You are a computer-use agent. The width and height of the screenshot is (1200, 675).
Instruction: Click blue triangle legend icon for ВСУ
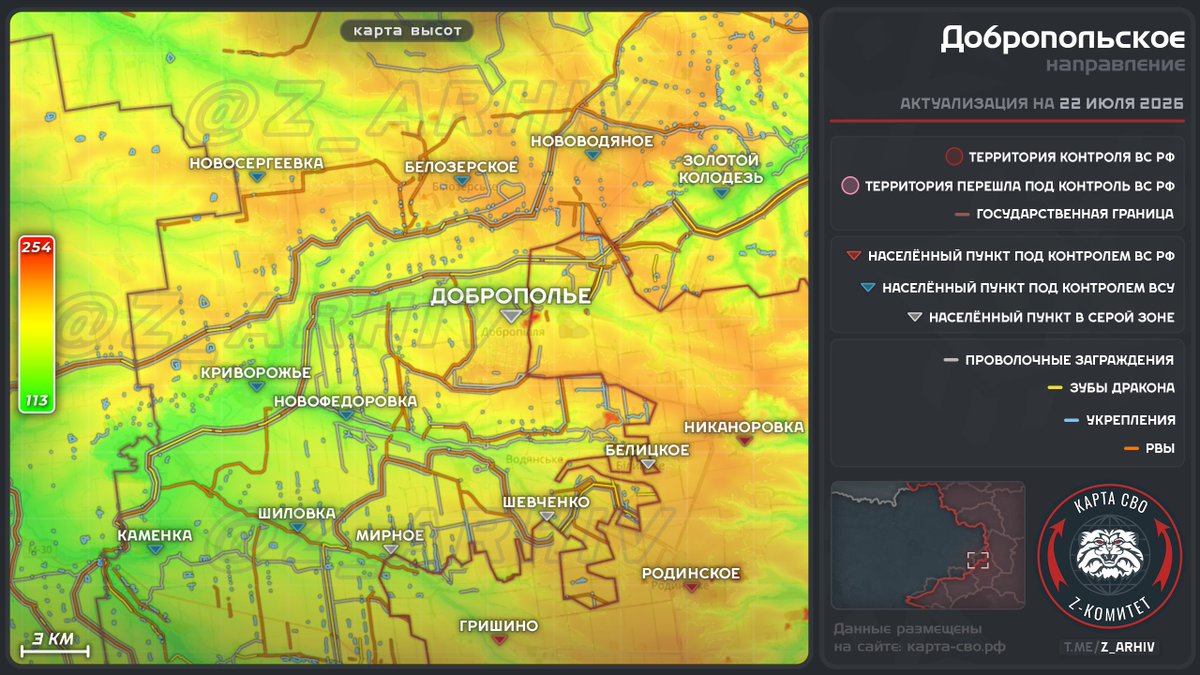(867, 288)
